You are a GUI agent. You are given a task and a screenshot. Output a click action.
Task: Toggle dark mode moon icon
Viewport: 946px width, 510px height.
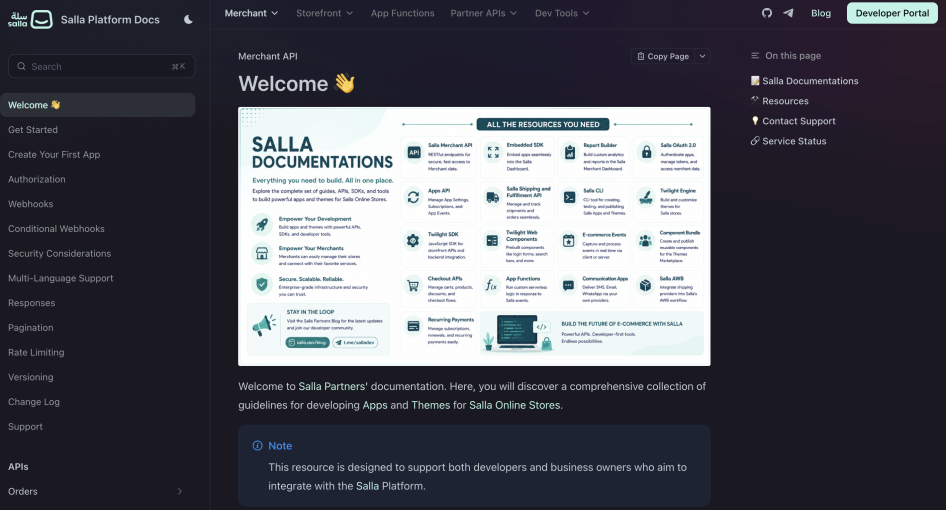188,19
